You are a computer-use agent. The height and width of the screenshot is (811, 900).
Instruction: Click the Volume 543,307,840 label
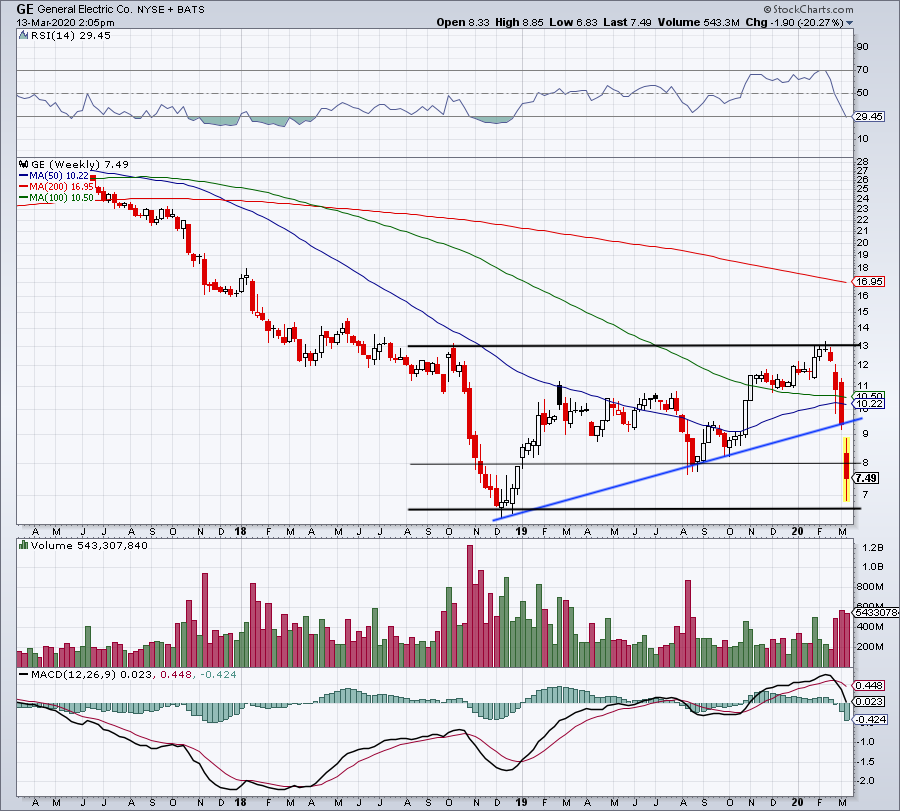89,546
